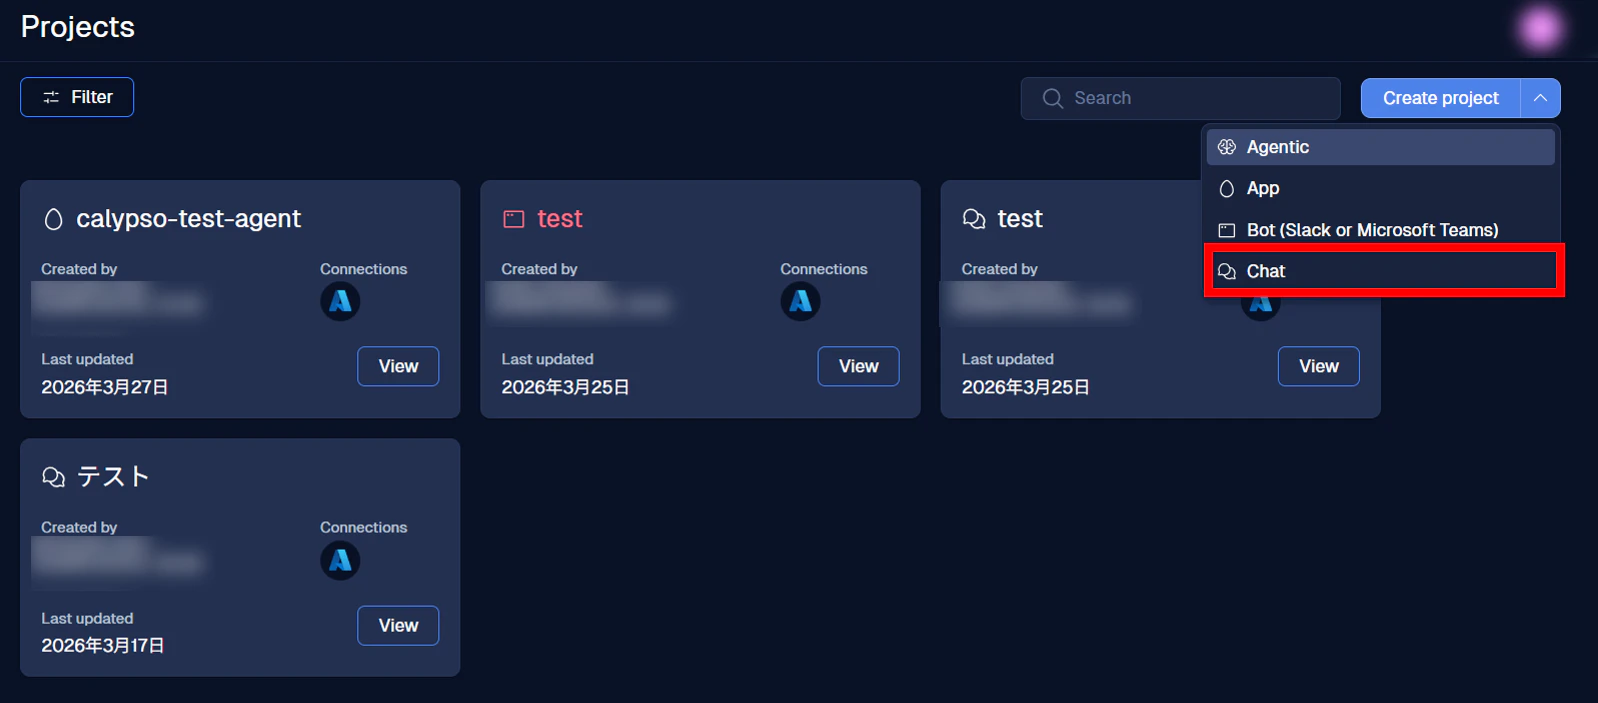Open the red test project title
Image resolution: width=1598 pixels, height=703 pixels.
pyautogui.click(x=559, y=218)
